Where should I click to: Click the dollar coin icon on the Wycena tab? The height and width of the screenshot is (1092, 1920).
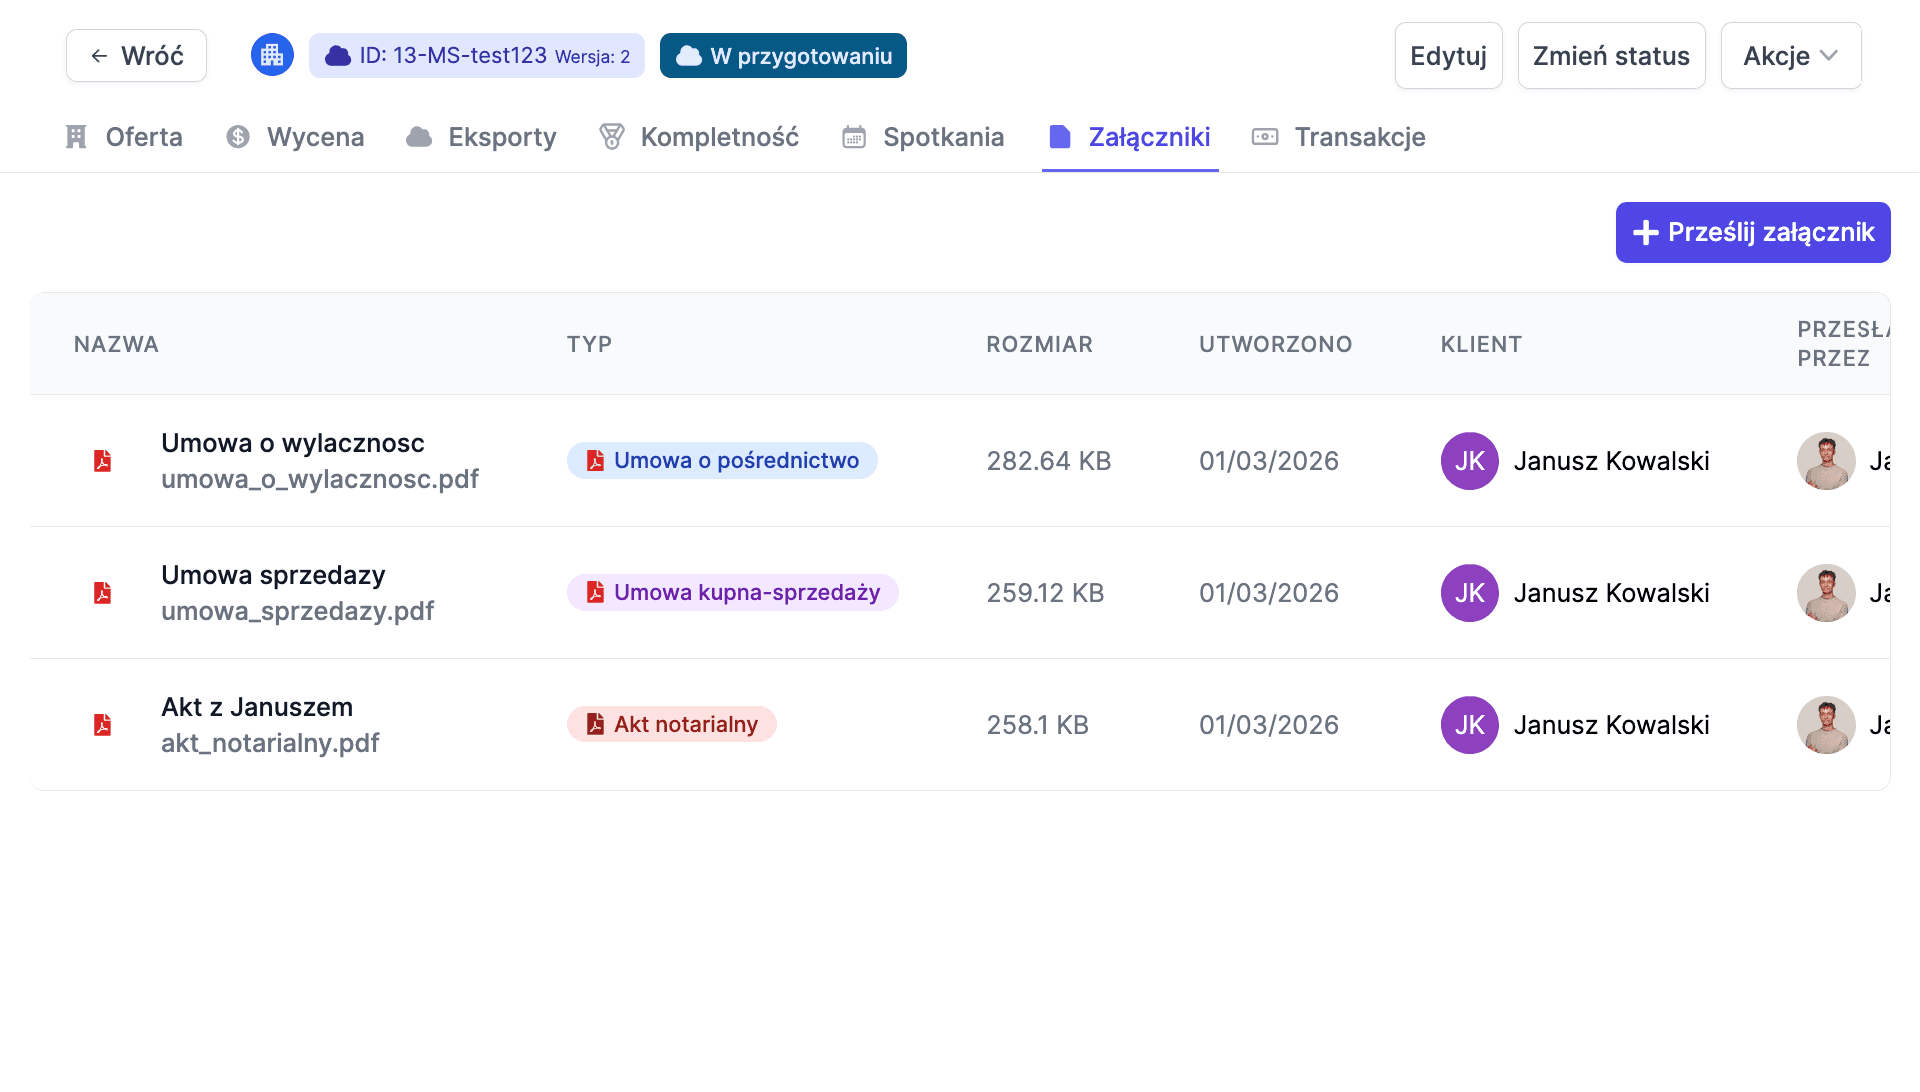point(238,137)
